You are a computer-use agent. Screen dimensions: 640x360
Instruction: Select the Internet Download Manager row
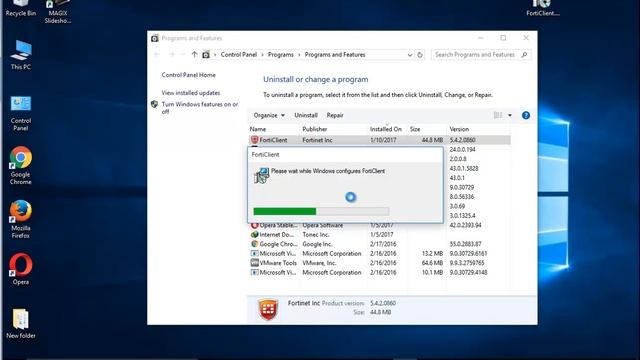(380, 235)
